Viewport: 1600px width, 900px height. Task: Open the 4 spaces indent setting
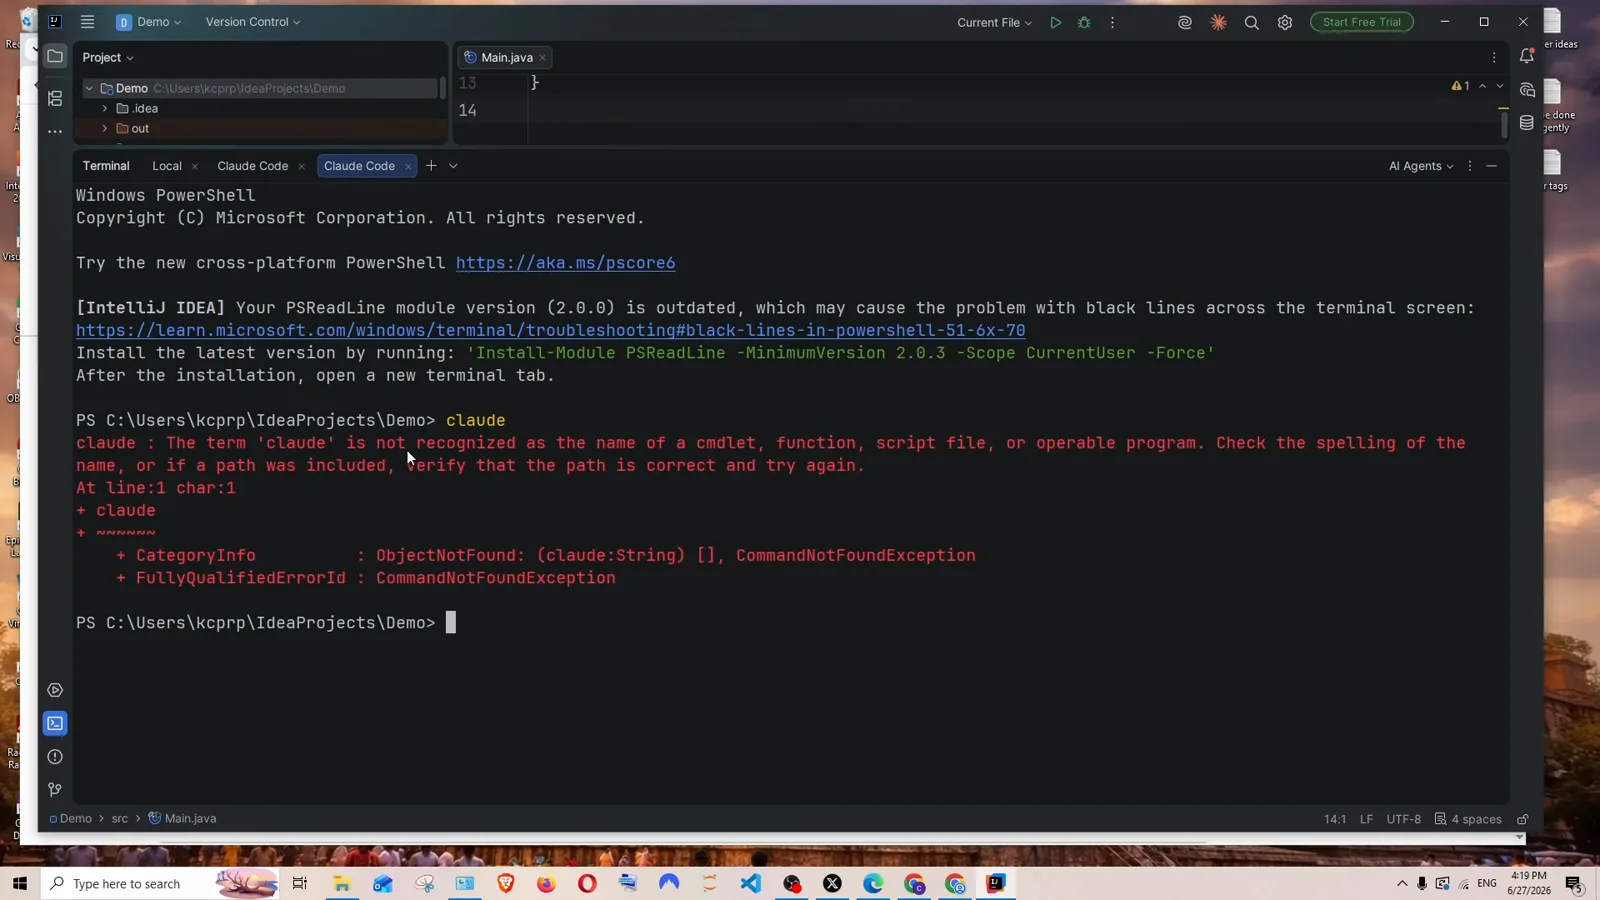[1468, 819]
